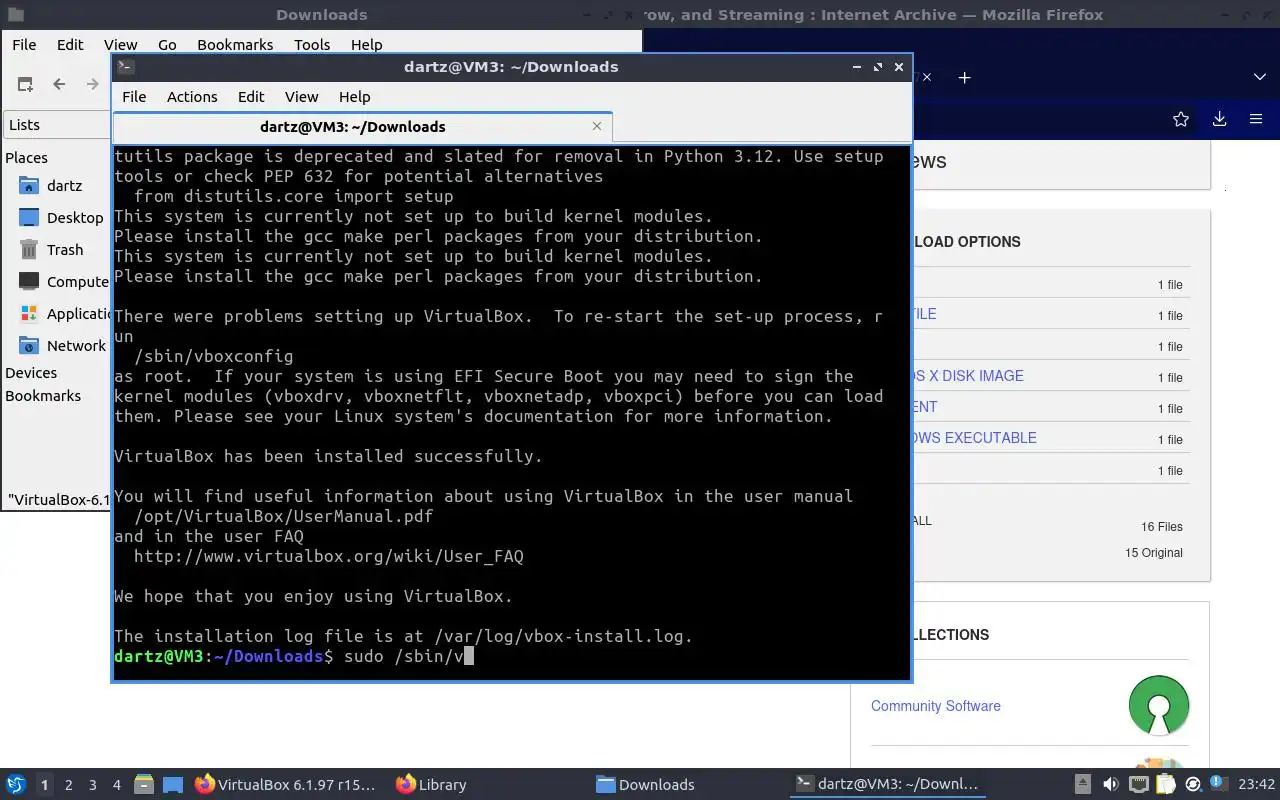Open the terminal Actions menu
The height and width of the screenshot is (800, 1280).
pos(192,97)
